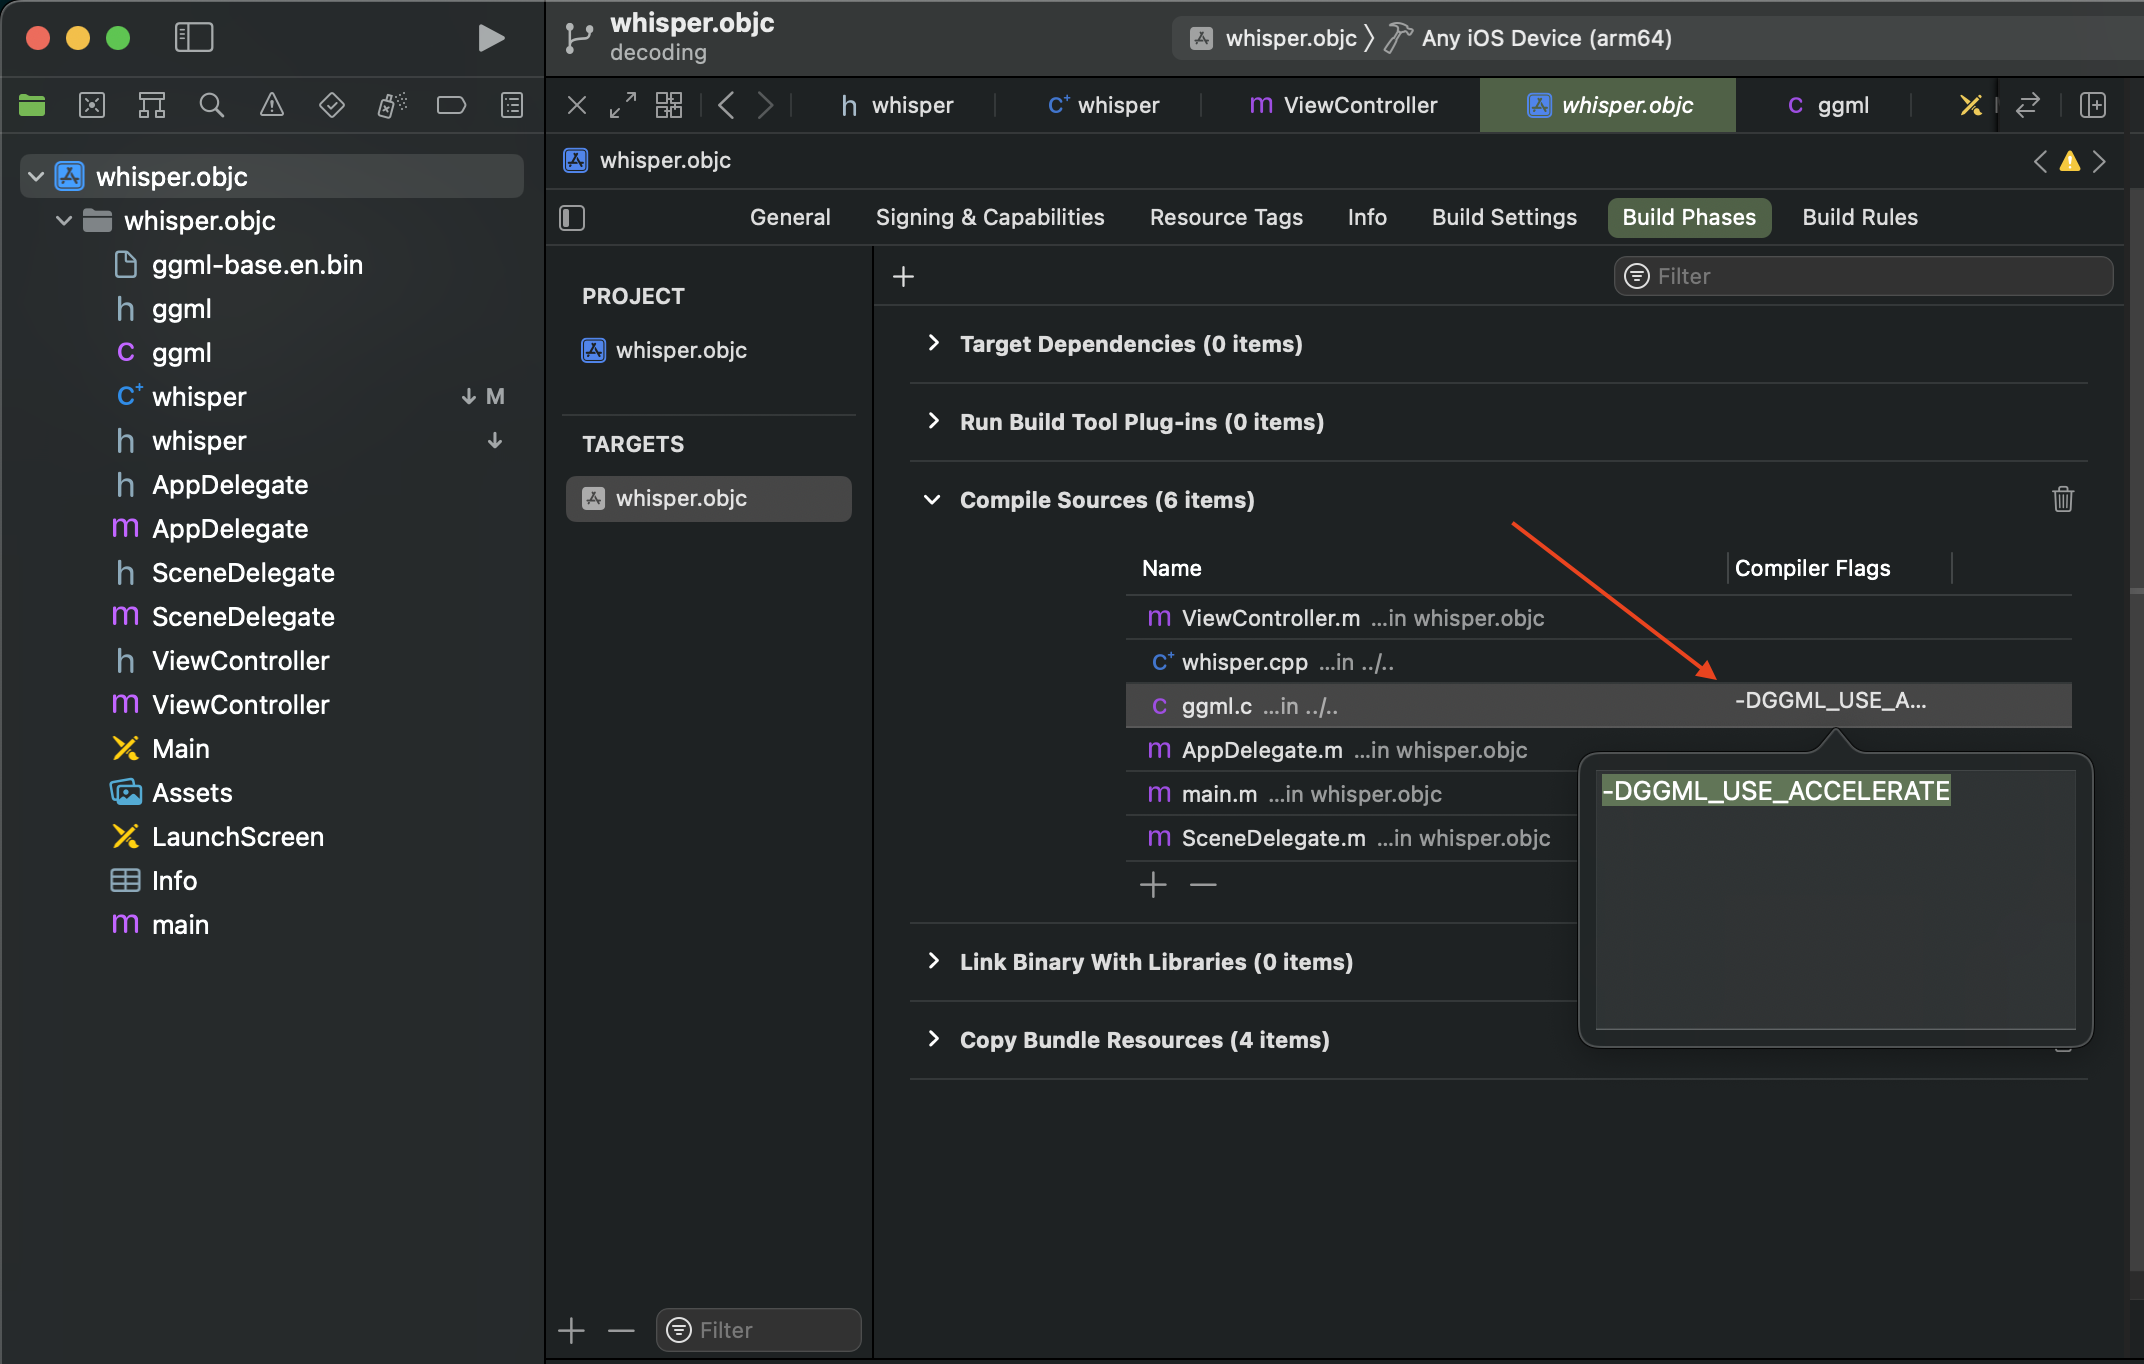Collapse the whisper.objc folder group
Viewport: 2144px width, 1364px height.
tap(64, 221)
